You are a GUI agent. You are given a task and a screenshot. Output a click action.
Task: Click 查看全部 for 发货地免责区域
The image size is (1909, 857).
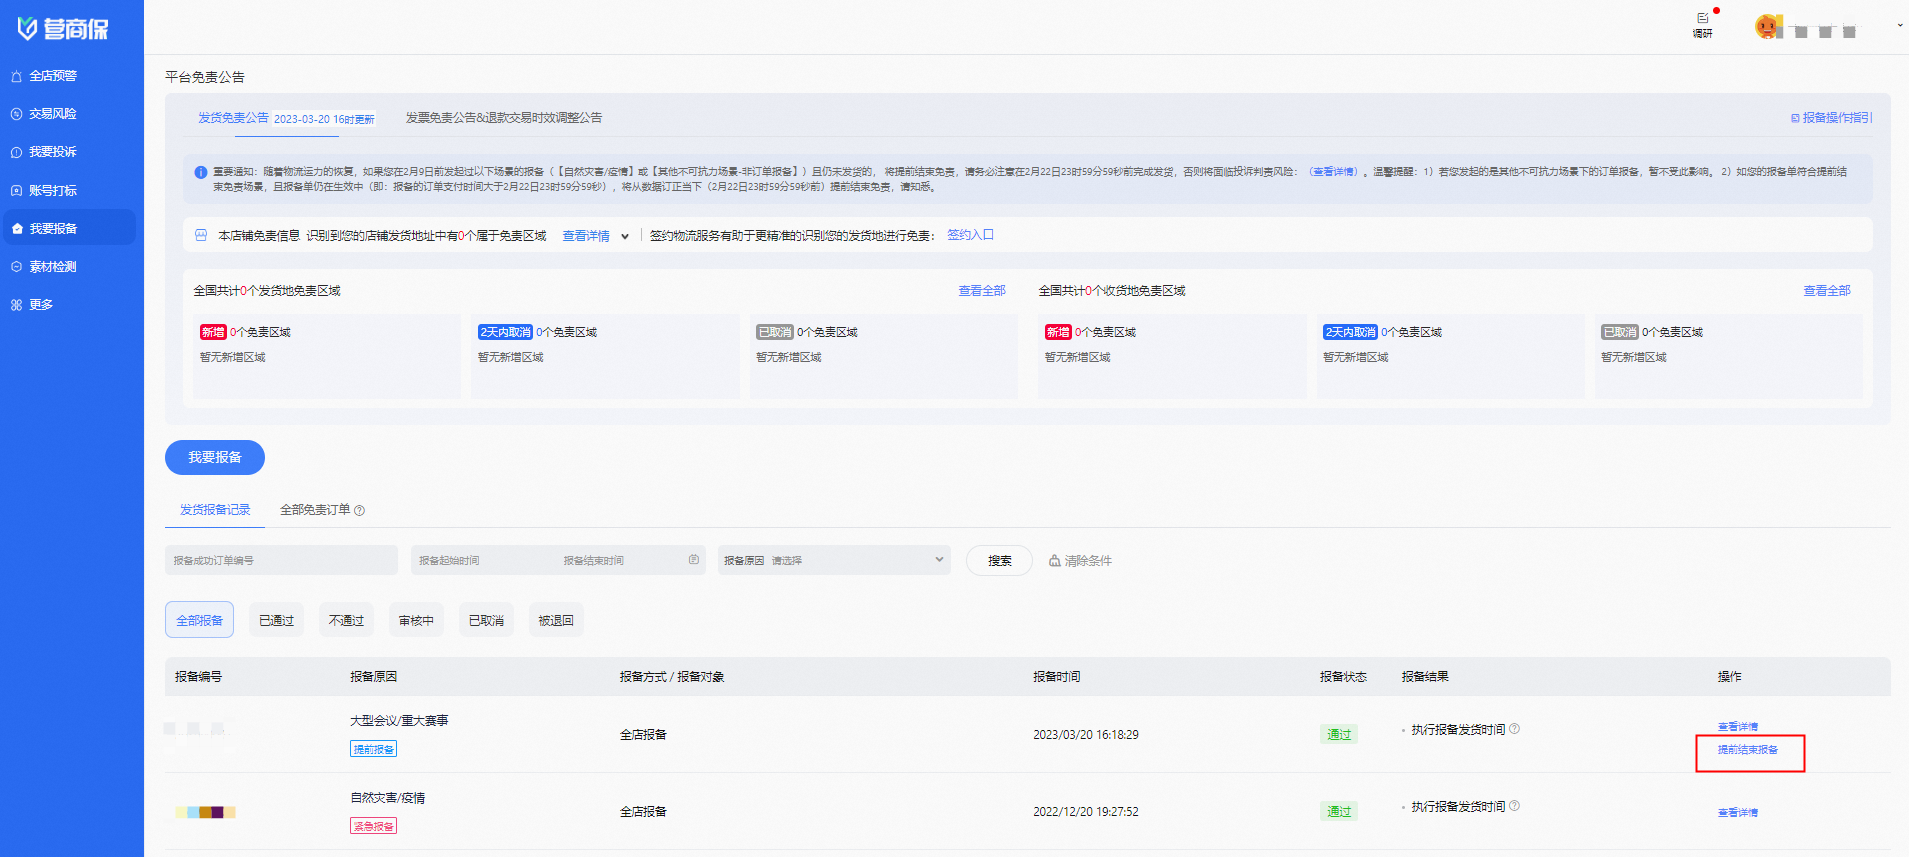[x=982, y=291]
